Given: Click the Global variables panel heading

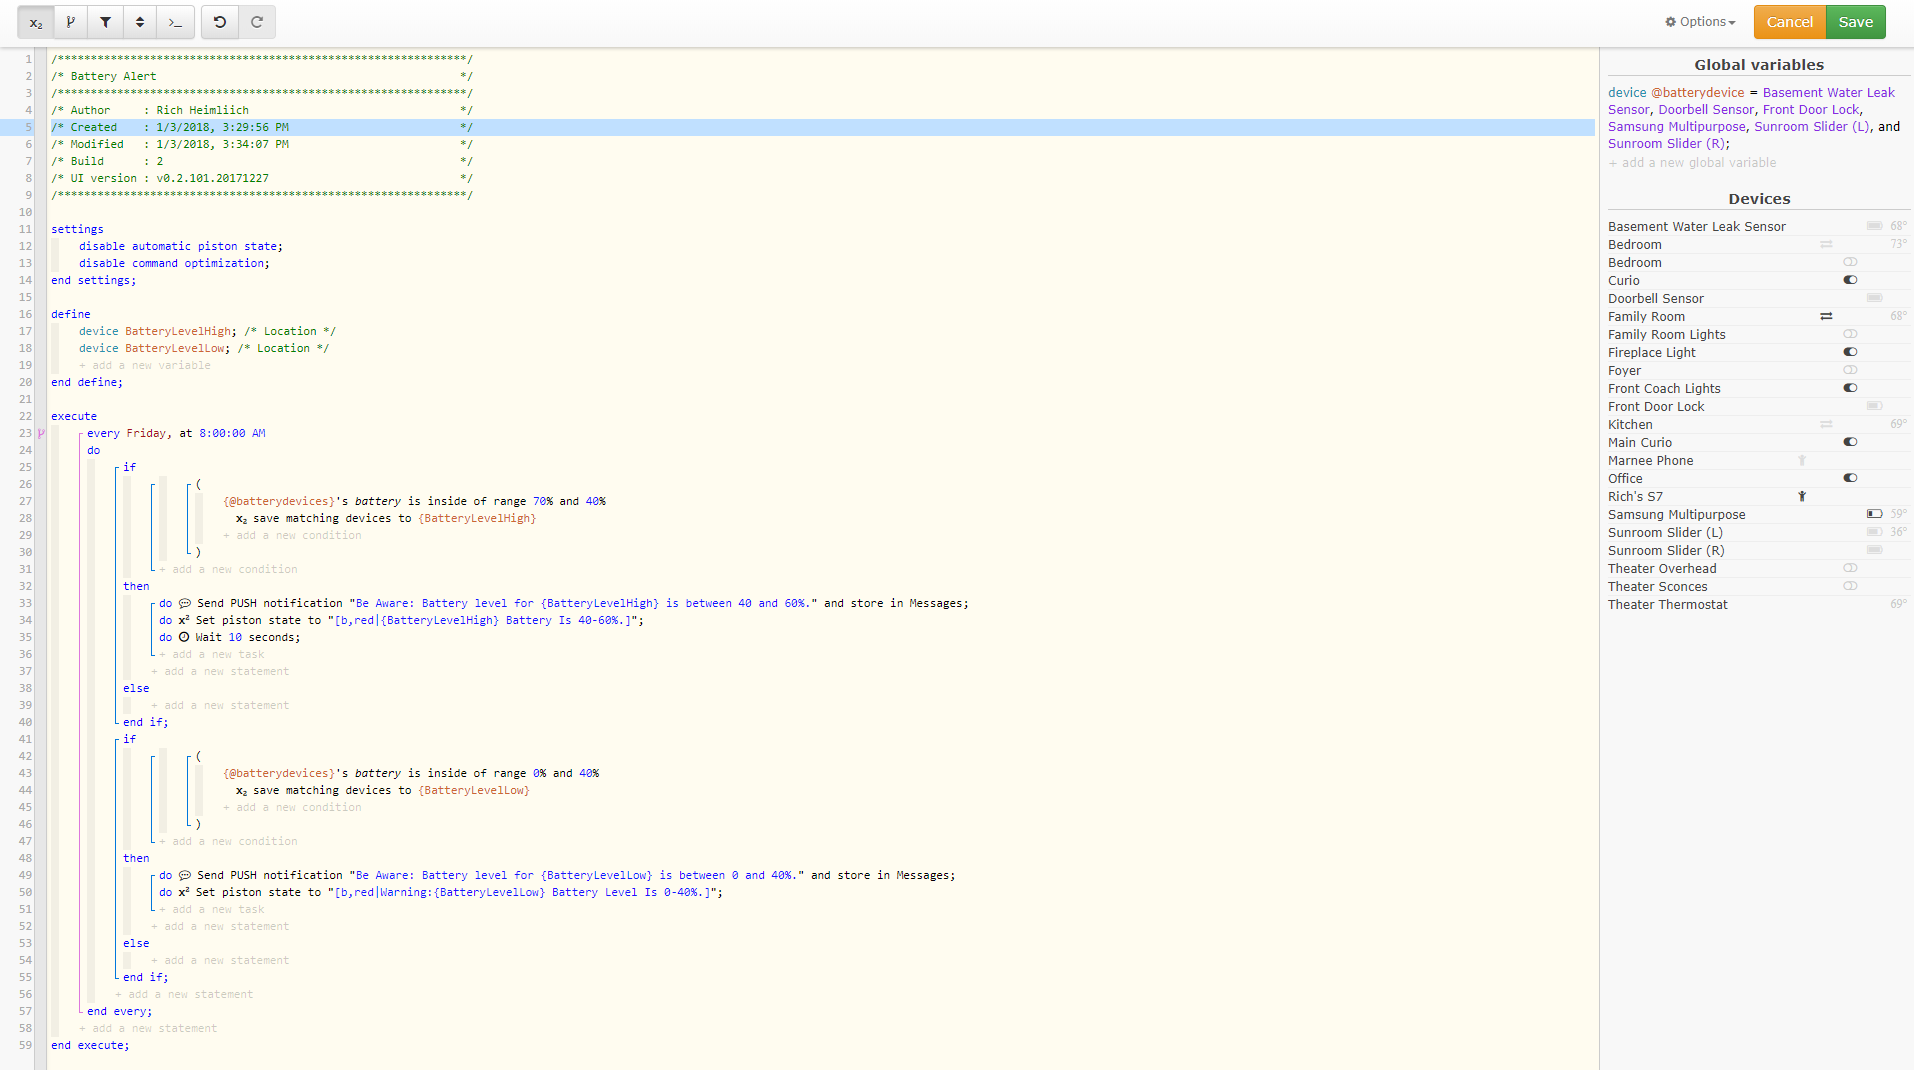Looking at the screenshot, I should click(1759, 65).
